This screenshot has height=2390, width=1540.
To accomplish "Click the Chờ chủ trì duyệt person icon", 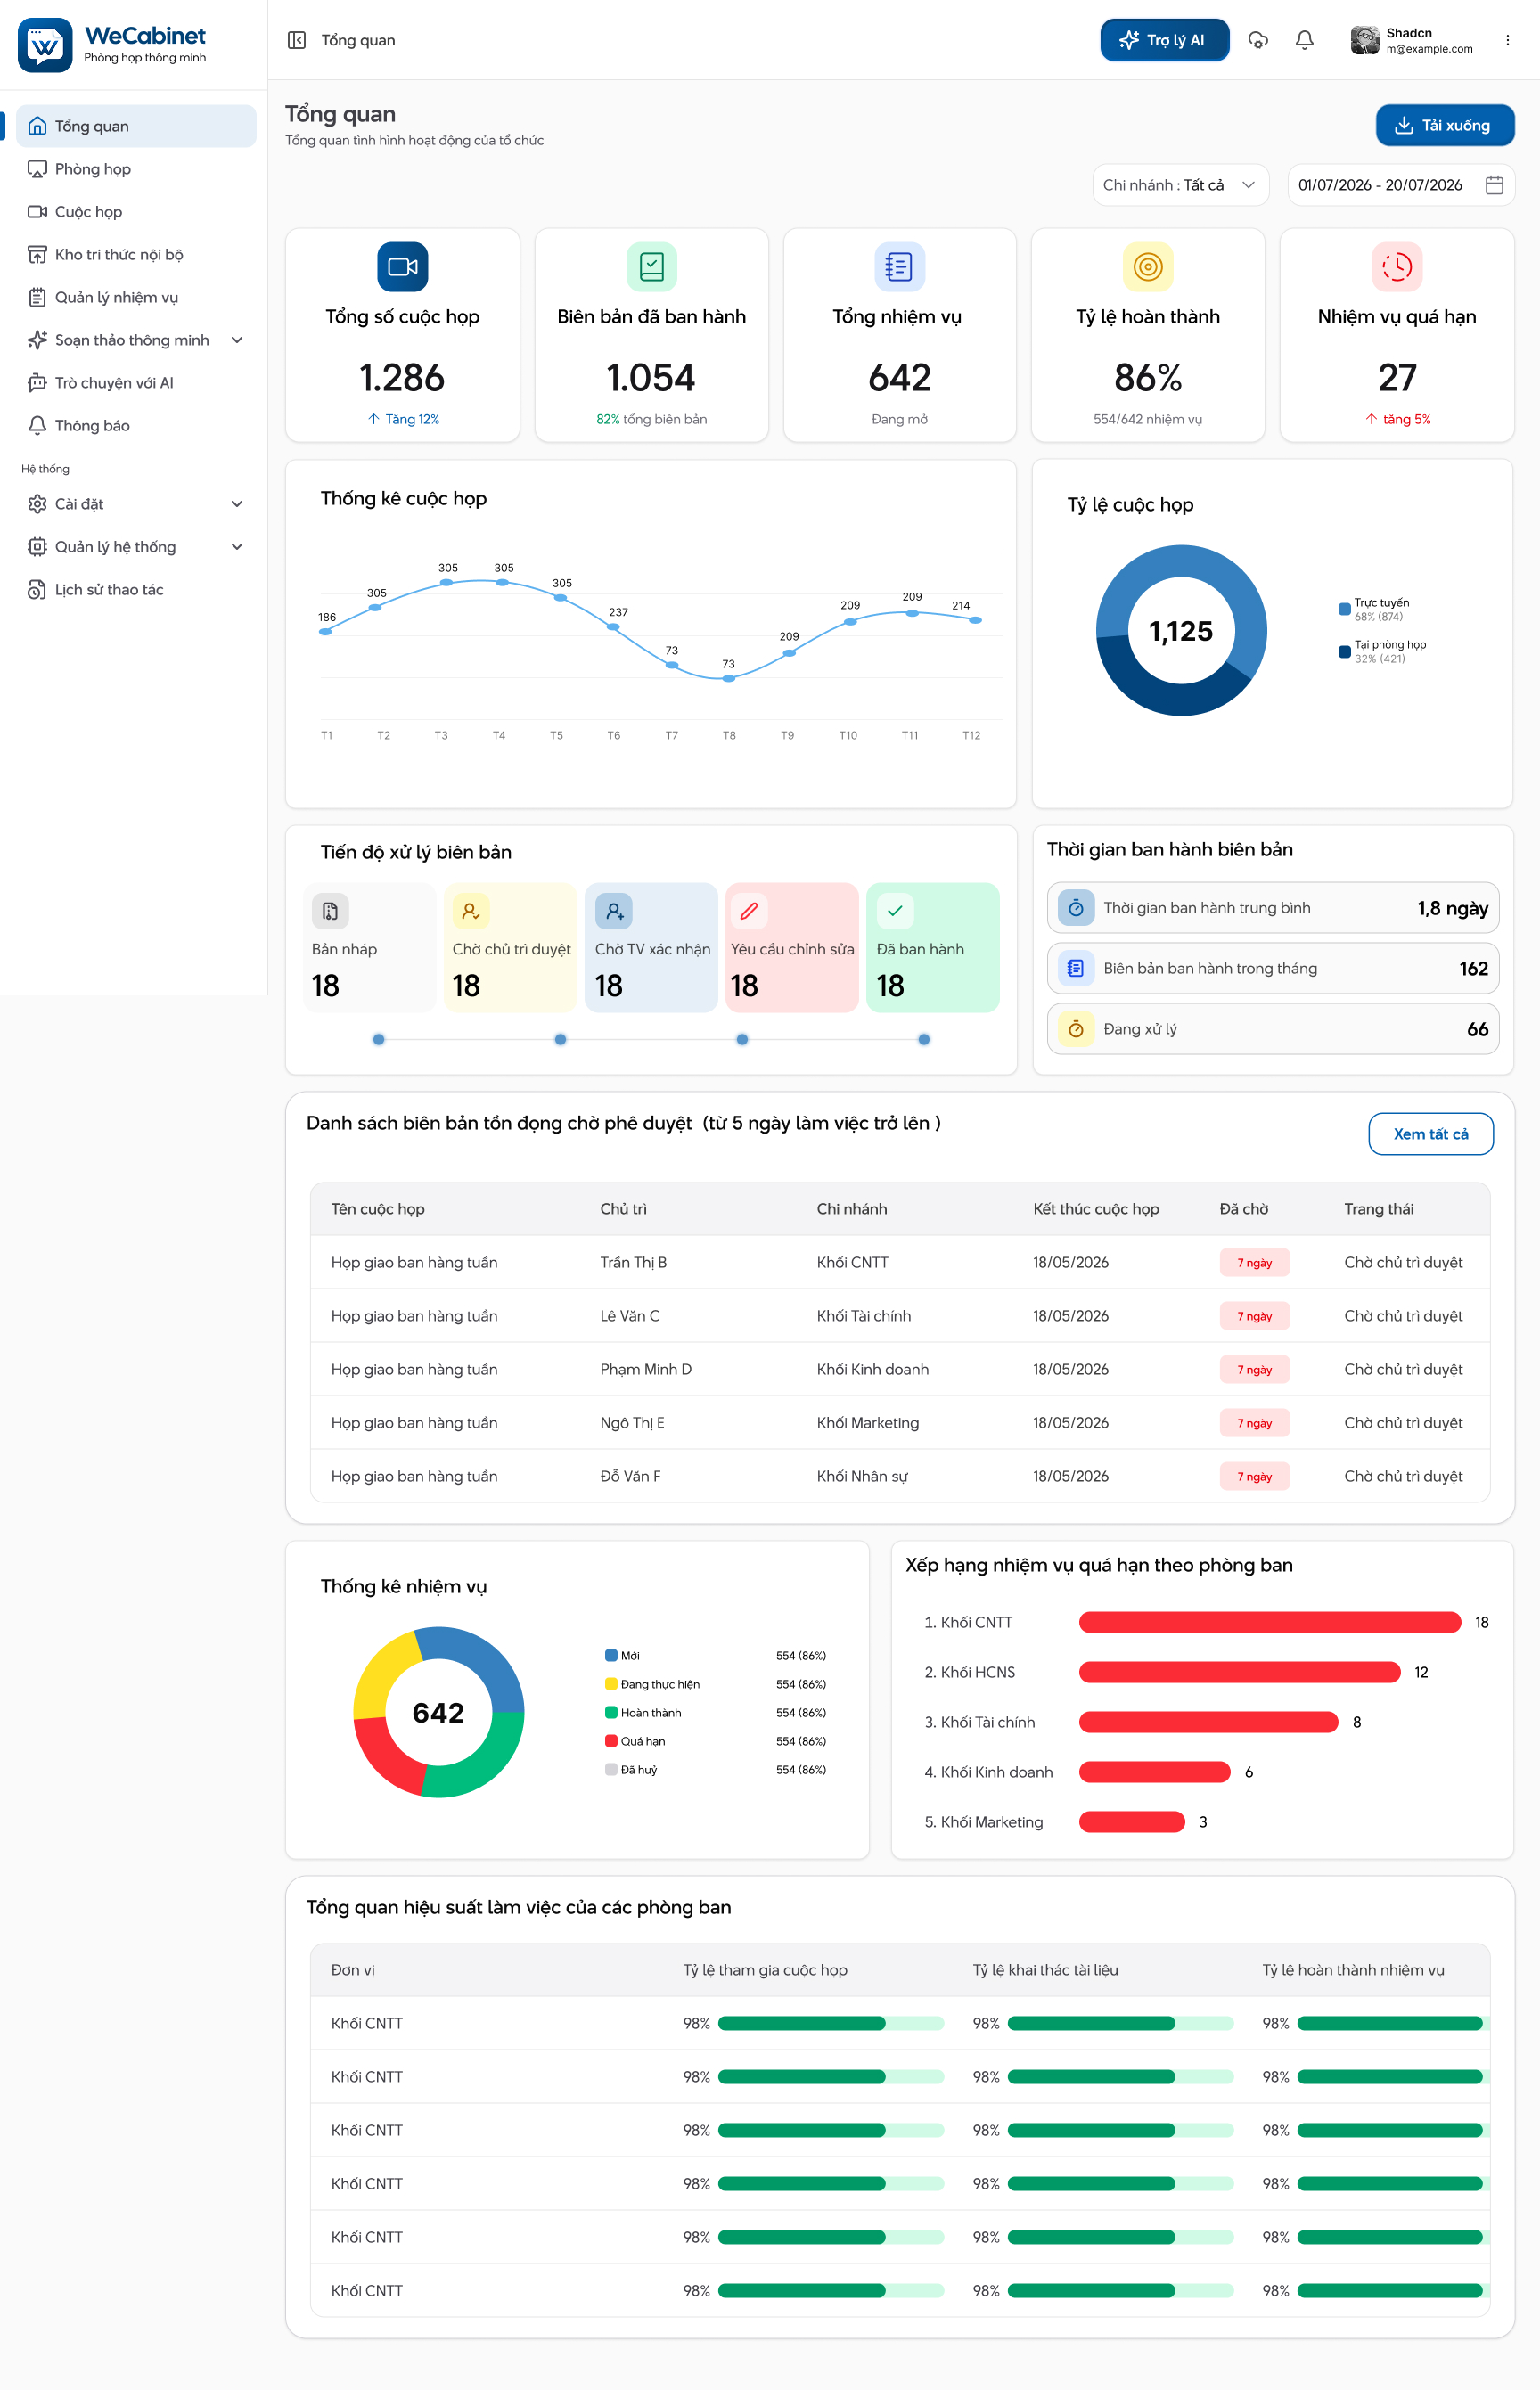I will click(471, 911).
